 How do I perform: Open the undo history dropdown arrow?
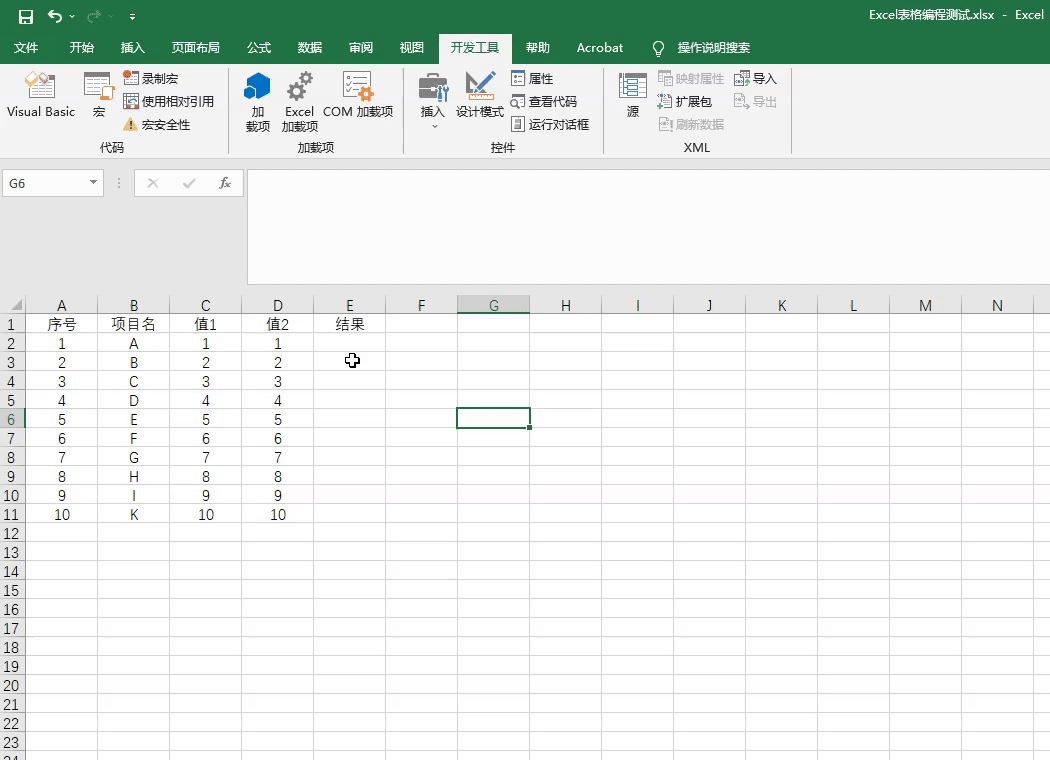pos(72,16)
